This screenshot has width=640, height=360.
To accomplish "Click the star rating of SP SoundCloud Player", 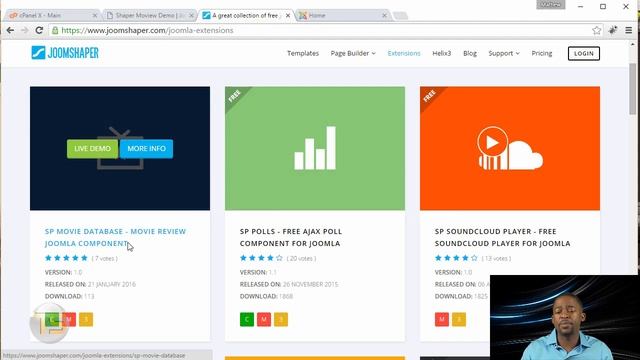I will click(456, 258).
